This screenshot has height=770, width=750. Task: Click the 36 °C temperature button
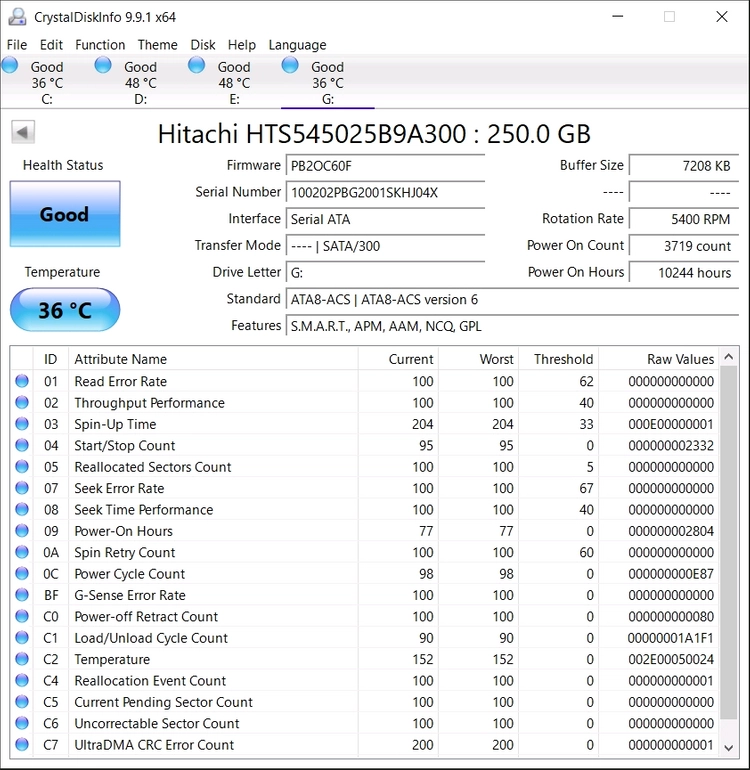click(65, 310)
